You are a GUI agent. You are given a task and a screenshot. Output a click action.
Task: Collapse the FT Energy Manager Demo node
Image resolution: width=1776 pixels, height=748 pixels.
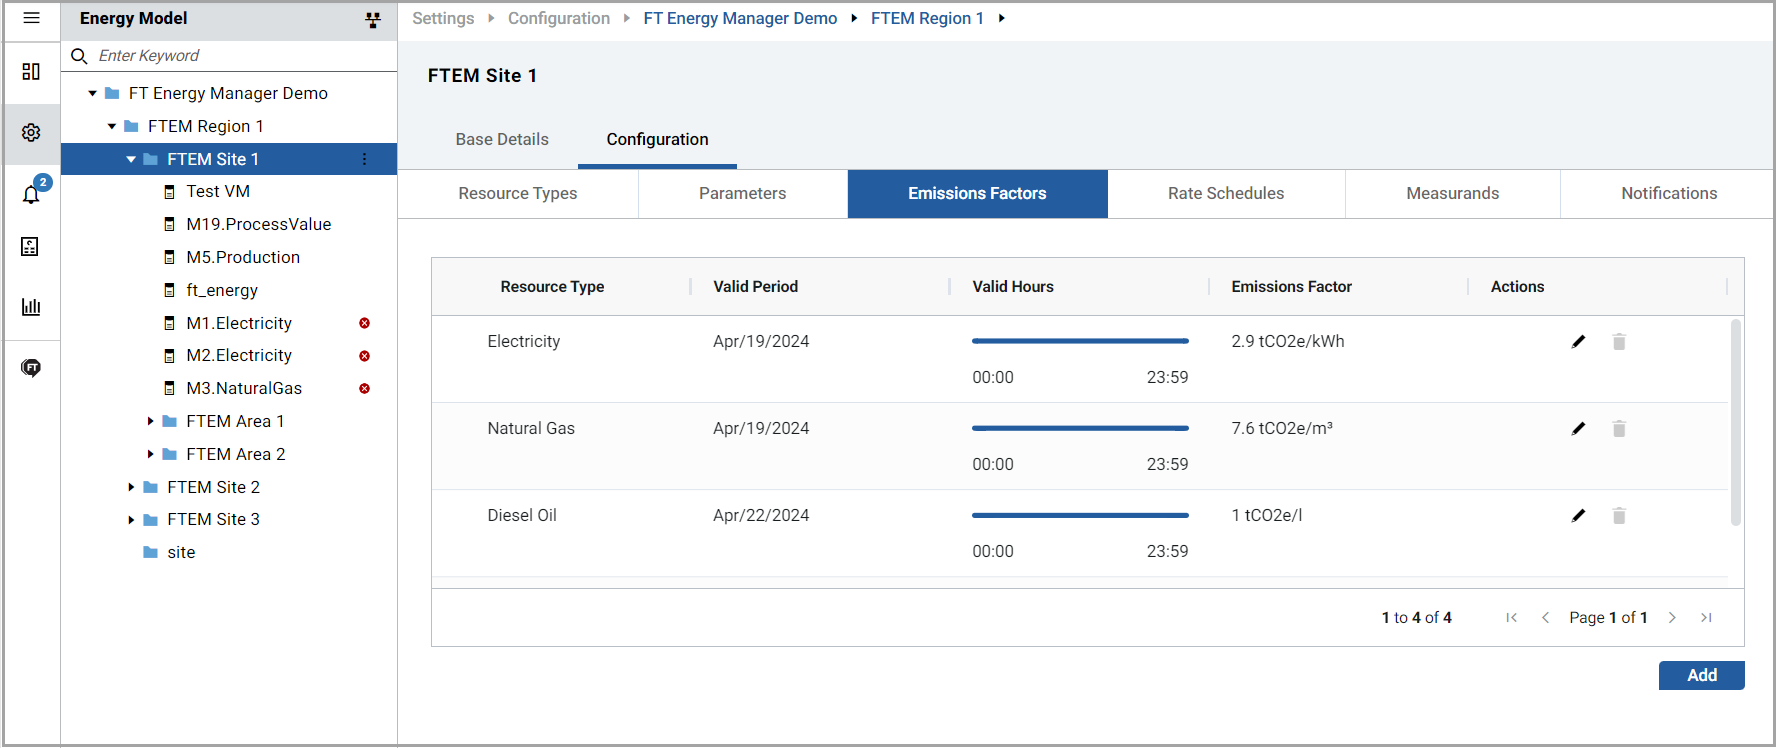pos(93,94)
